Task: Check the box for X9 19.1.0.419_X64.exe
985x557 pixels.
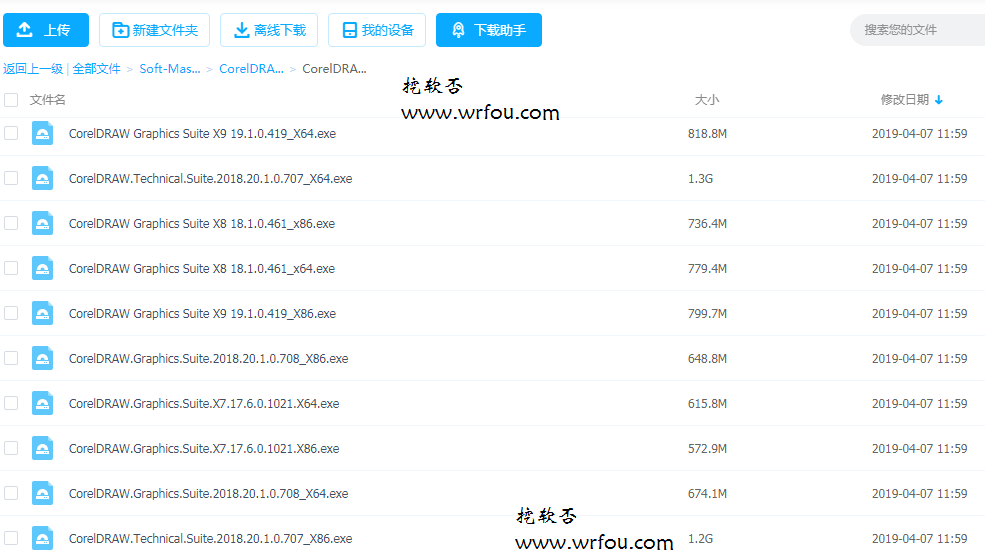Action: (x=11, y=133)
